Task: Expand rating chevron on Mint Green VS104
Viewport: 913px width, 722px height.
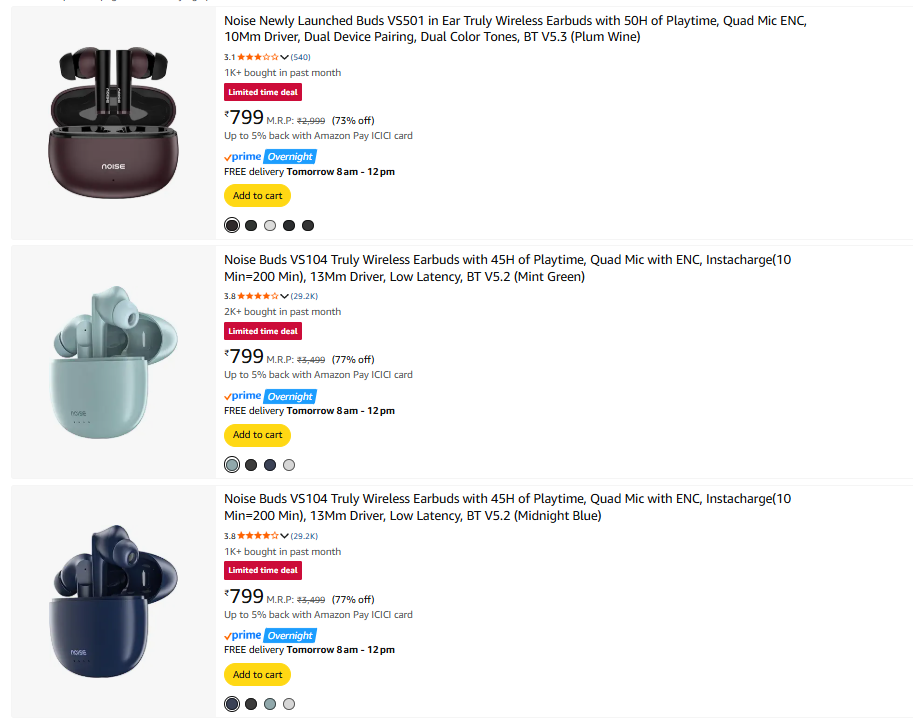Action: pos(285,296)
